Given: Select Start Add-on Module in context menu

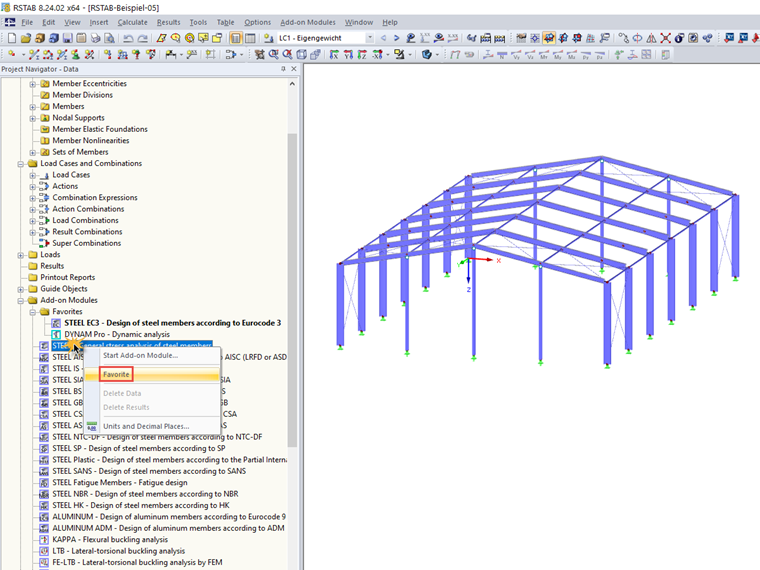Looking at the screenshot, I should [x=141, y=355].
